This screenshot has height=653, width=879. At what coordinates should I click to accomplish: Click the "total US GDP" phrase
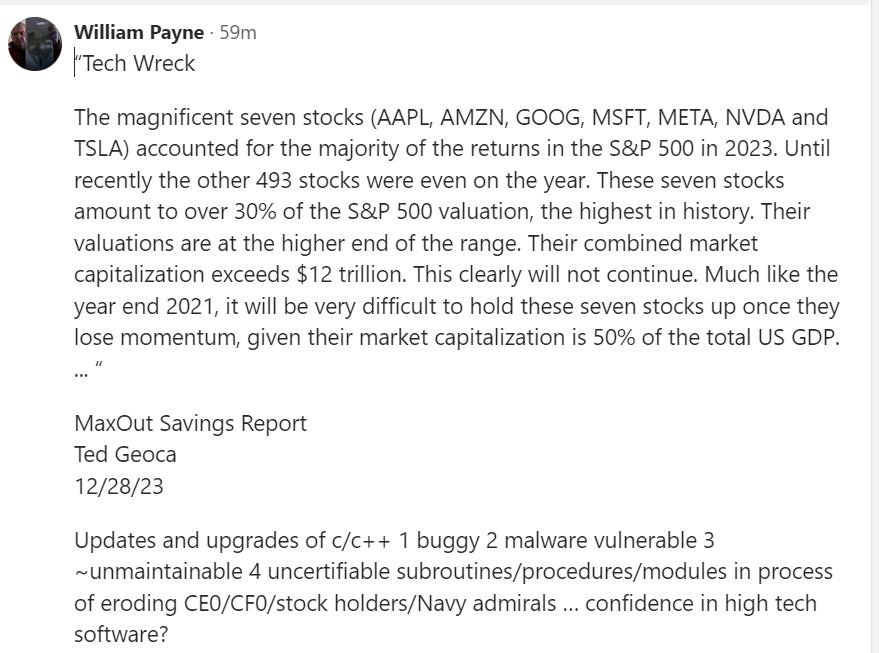tap(772, 337)
